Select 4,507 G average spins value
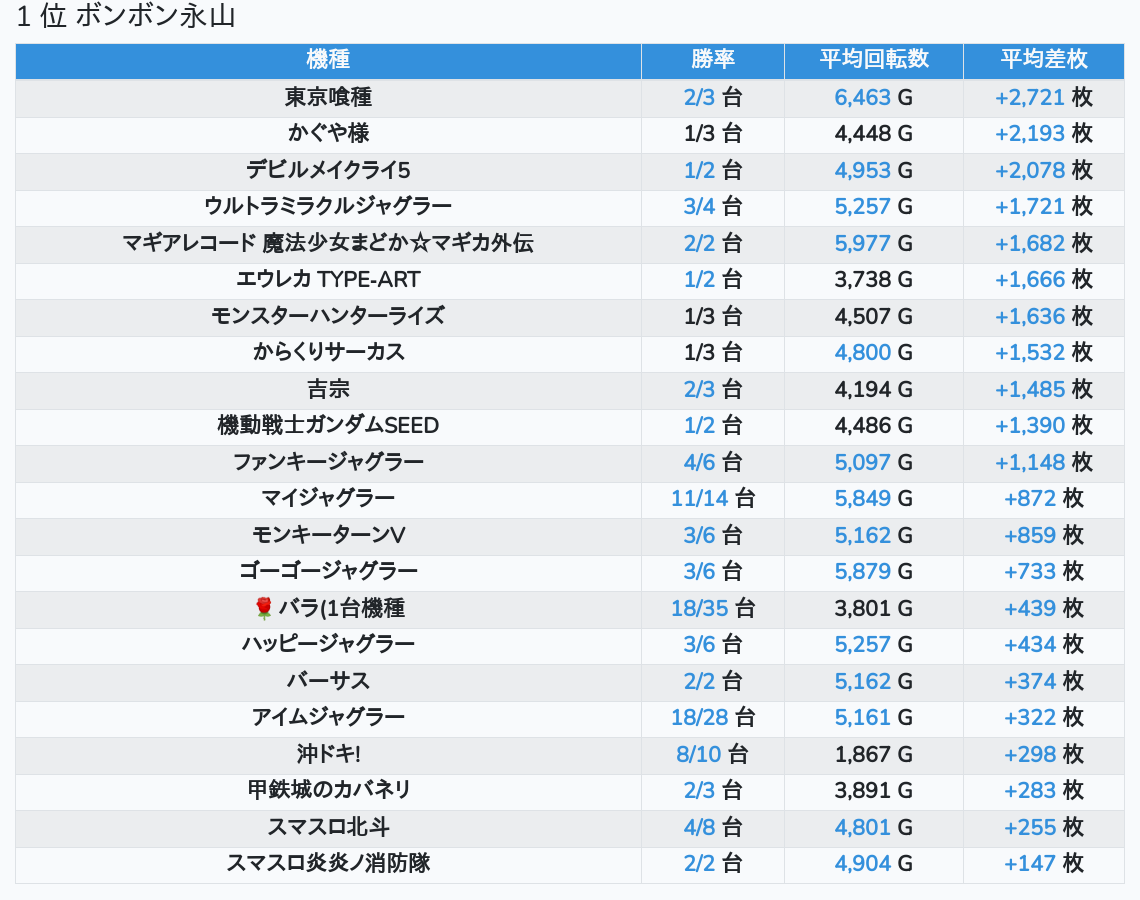The height and width of the screenshot is (900, 1140). [873, 316]
